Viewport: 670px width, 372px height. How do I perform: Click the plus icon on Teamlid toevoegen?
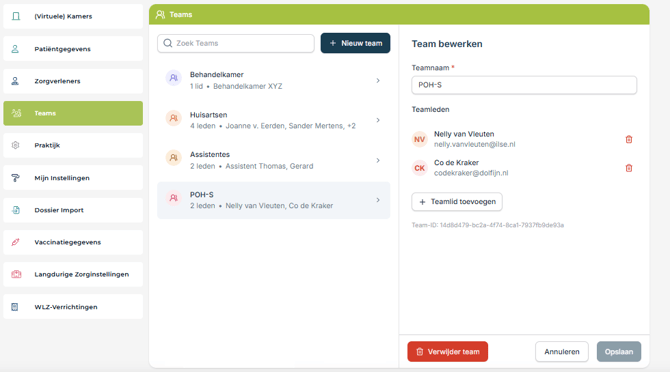(422, 202)
